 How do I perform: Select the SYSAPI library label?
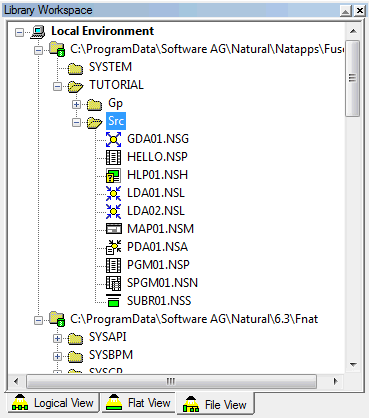coord(108,337)
